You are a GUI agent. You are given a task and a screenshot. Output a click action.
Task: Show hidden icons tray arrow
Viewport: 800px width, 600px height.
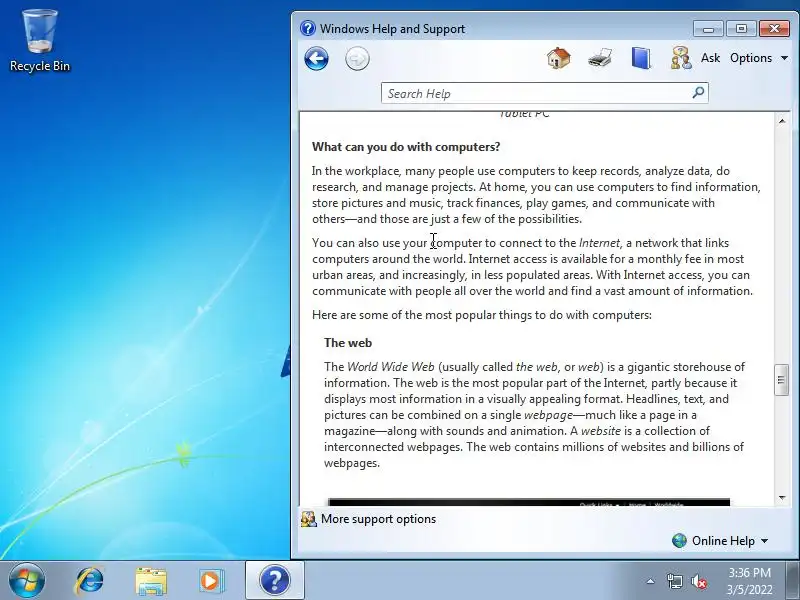point(651,581)
